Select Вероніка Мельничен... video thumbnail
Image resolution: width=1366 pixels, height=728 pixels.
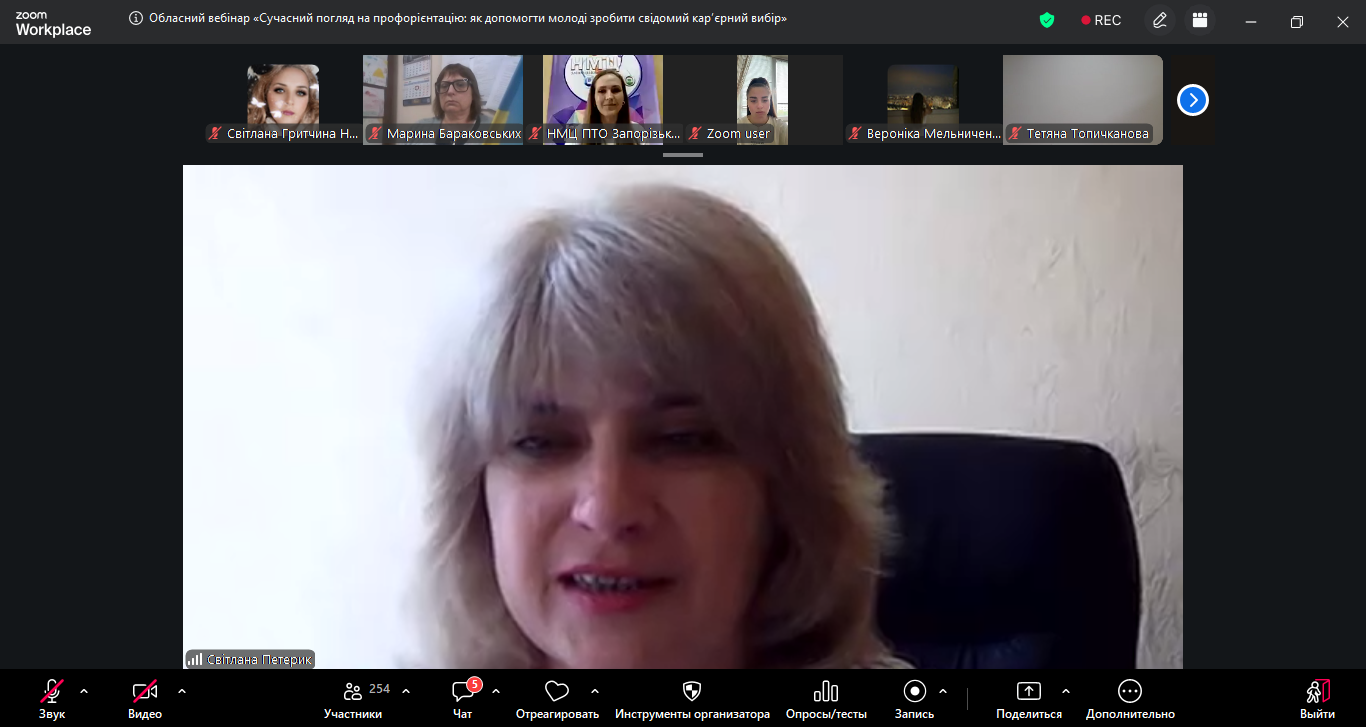923,100
